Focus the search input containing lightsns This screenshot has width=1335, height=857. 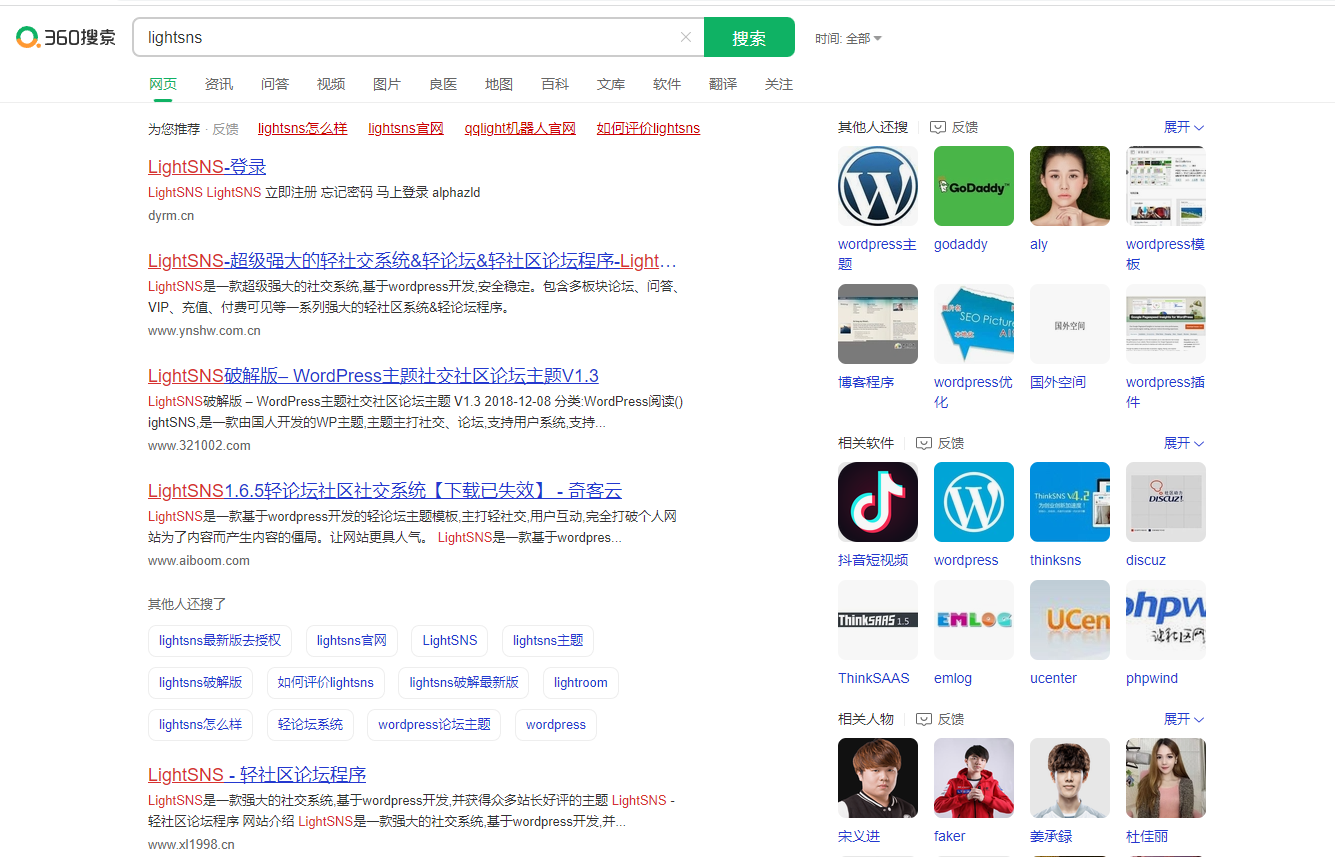[x=405, y=37]
